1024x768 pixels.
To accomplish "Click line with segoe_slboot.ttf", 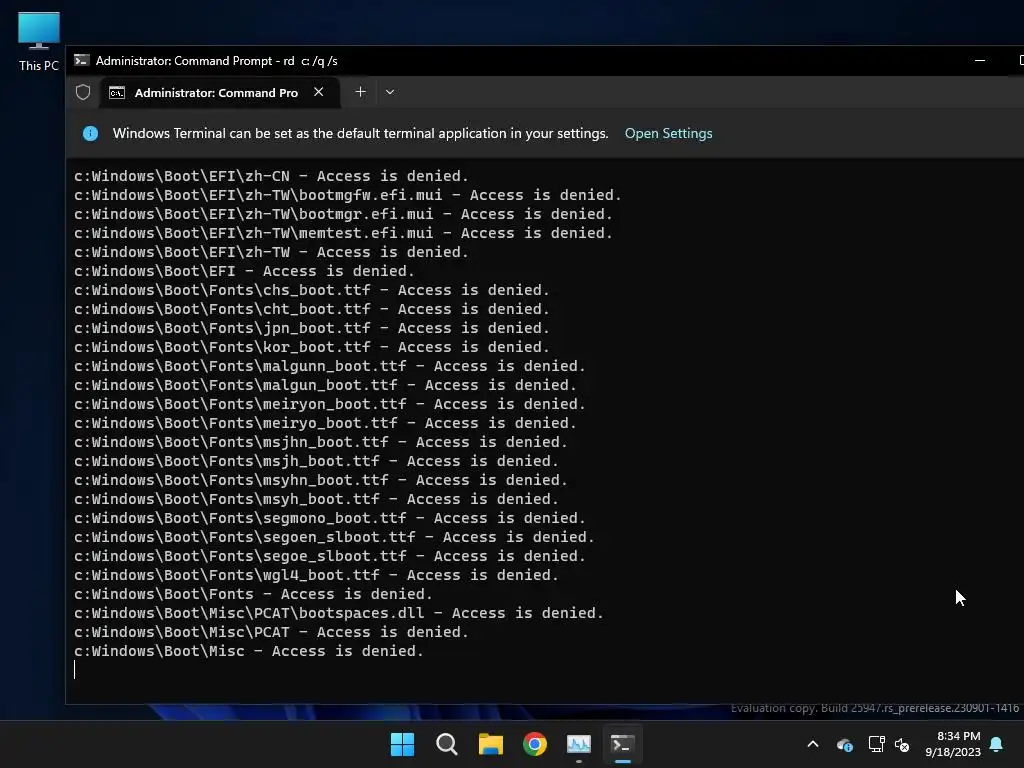I will point(330,556).
